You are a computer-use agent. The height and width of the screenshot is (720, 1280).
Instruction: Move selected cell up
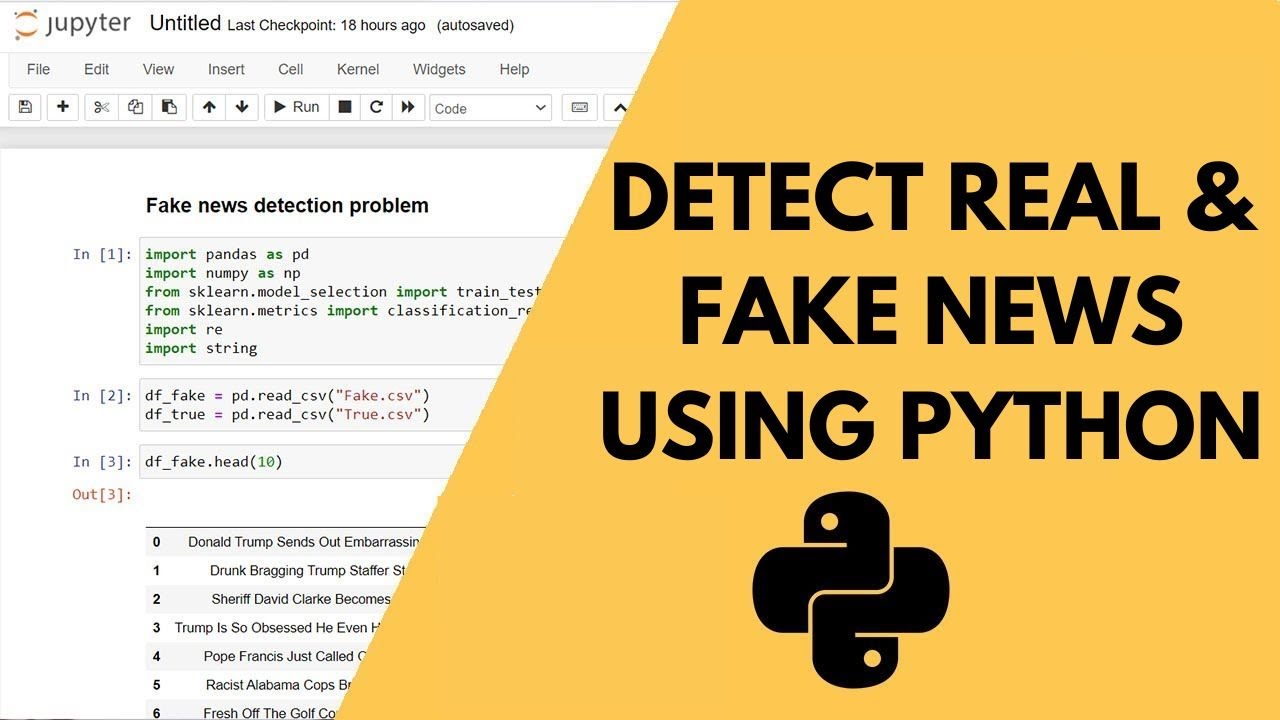pos(209,107)
